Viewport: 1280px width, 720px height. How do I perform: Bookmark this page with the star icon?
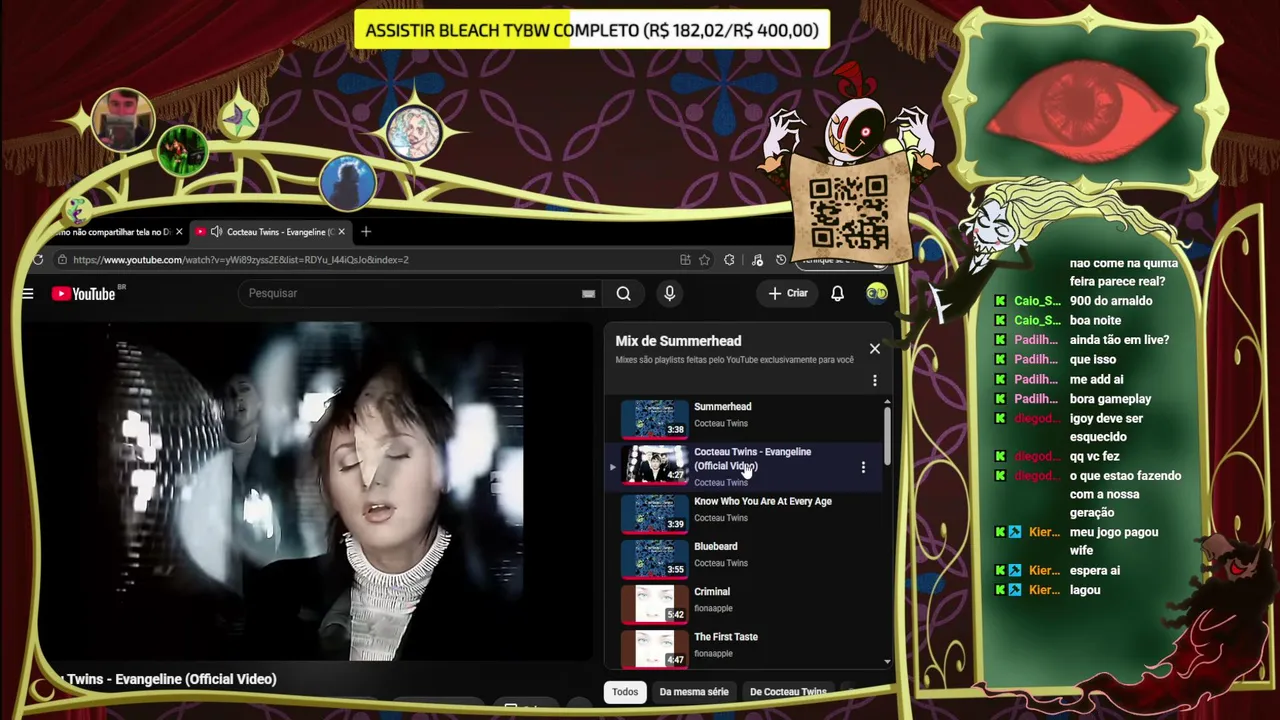(705, 260)
